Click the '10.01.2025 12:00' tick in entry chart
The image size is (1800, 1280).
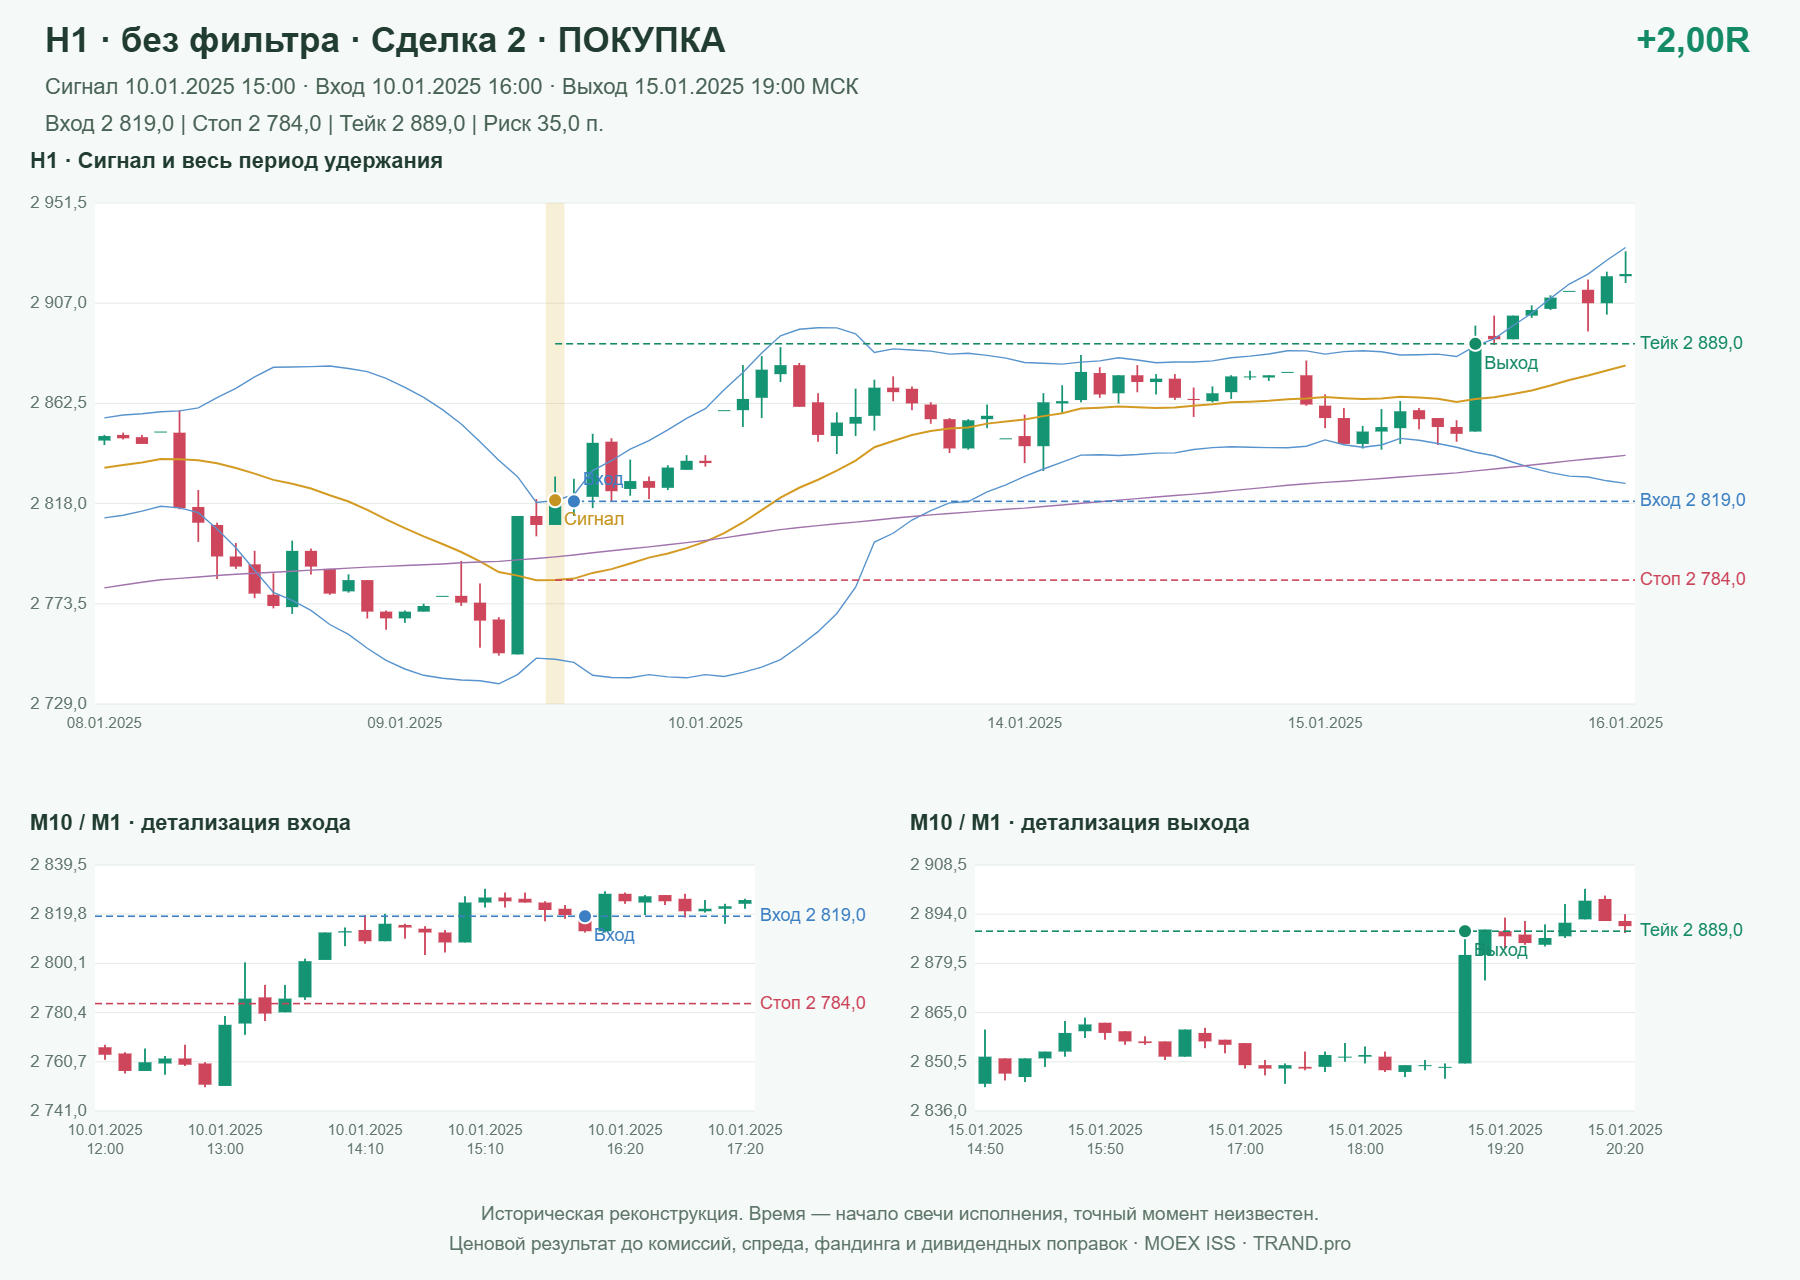coord(105,1139)
